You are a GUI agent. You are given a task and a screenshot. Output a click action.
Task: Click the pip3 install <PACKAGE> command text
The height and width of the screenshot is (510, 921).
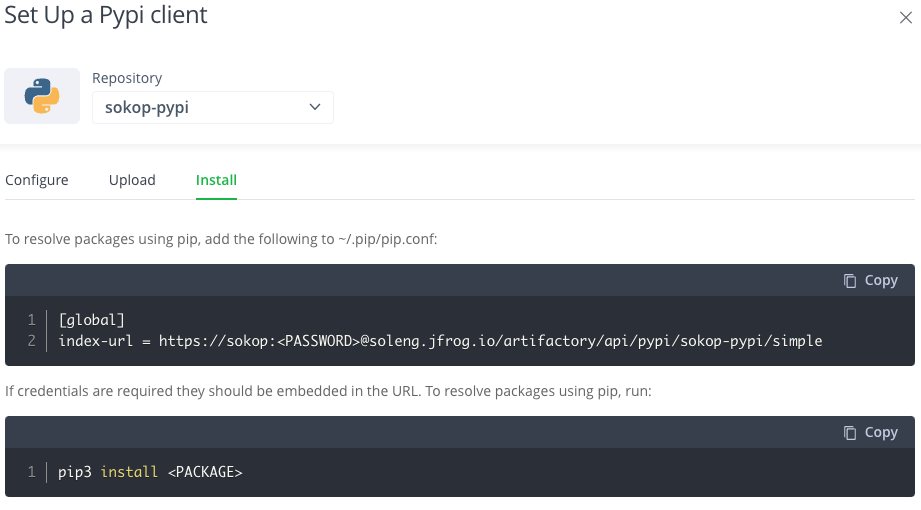(x=150, y=472)
